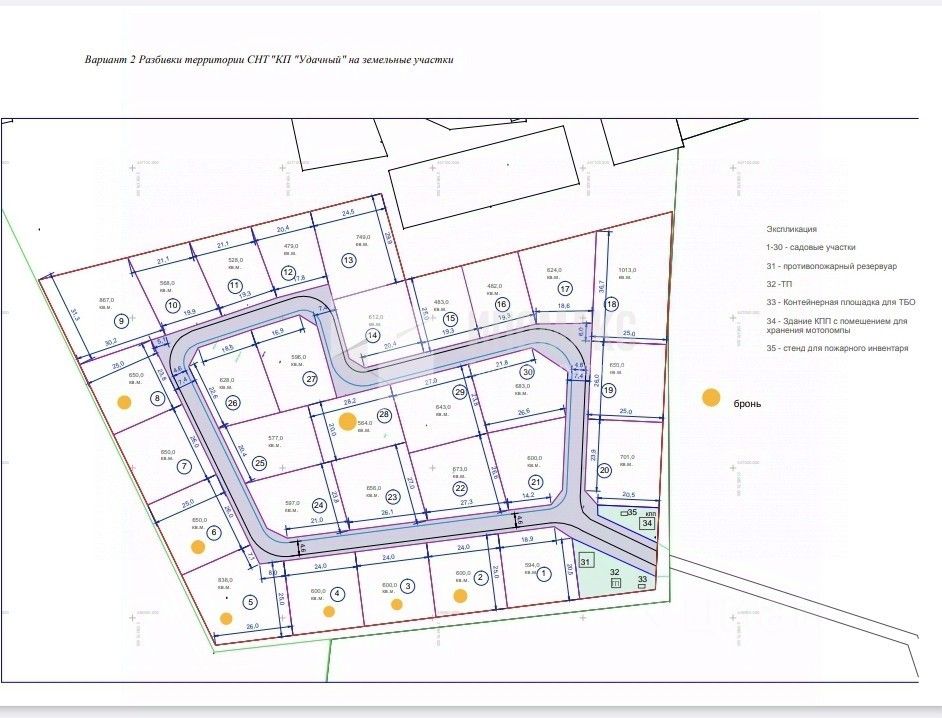
Task: Click the legend line '1-30 - садовые участки'
Action: click(x=810, y=247)
